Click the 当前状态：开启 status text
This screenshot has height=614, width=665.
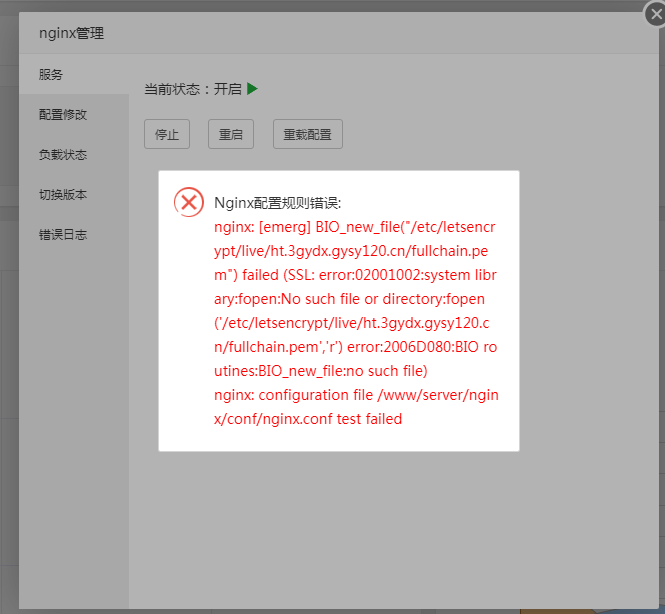[193, 89]
